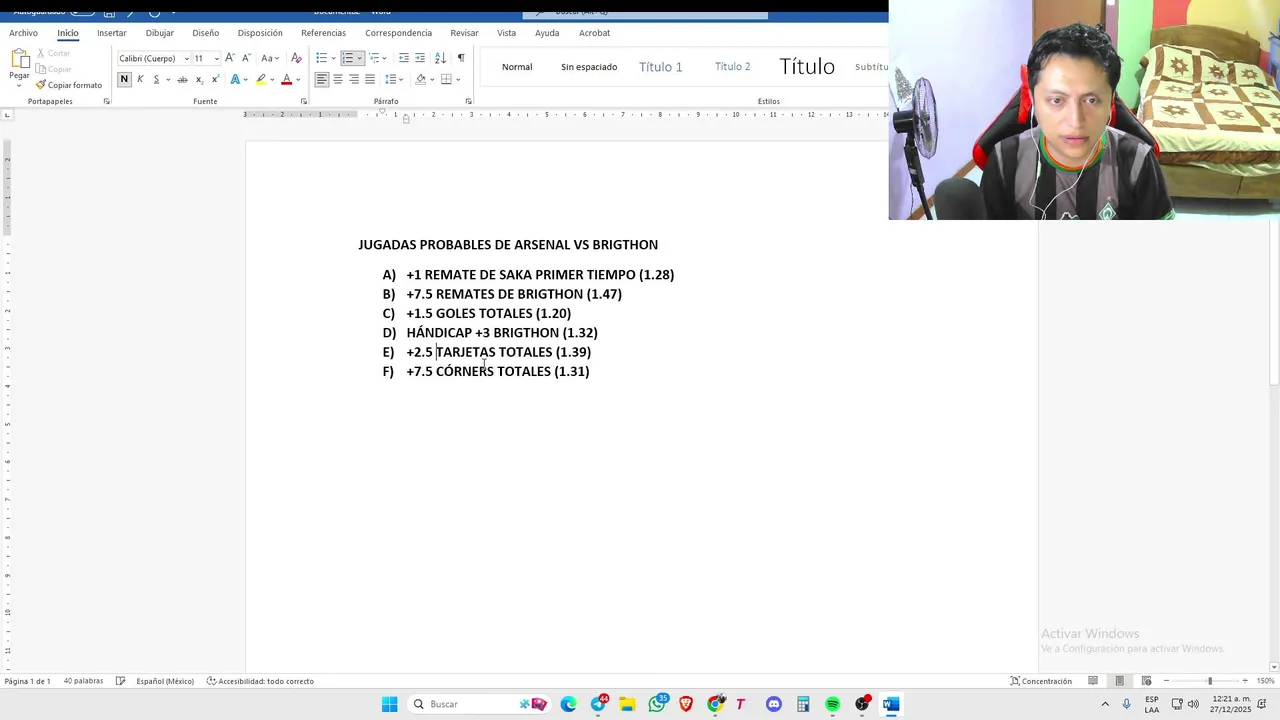Image resolution: width=1280 pixels, height=720 pixels.
Task: Open Spotify from the taskbar
Action: point(832,704)
